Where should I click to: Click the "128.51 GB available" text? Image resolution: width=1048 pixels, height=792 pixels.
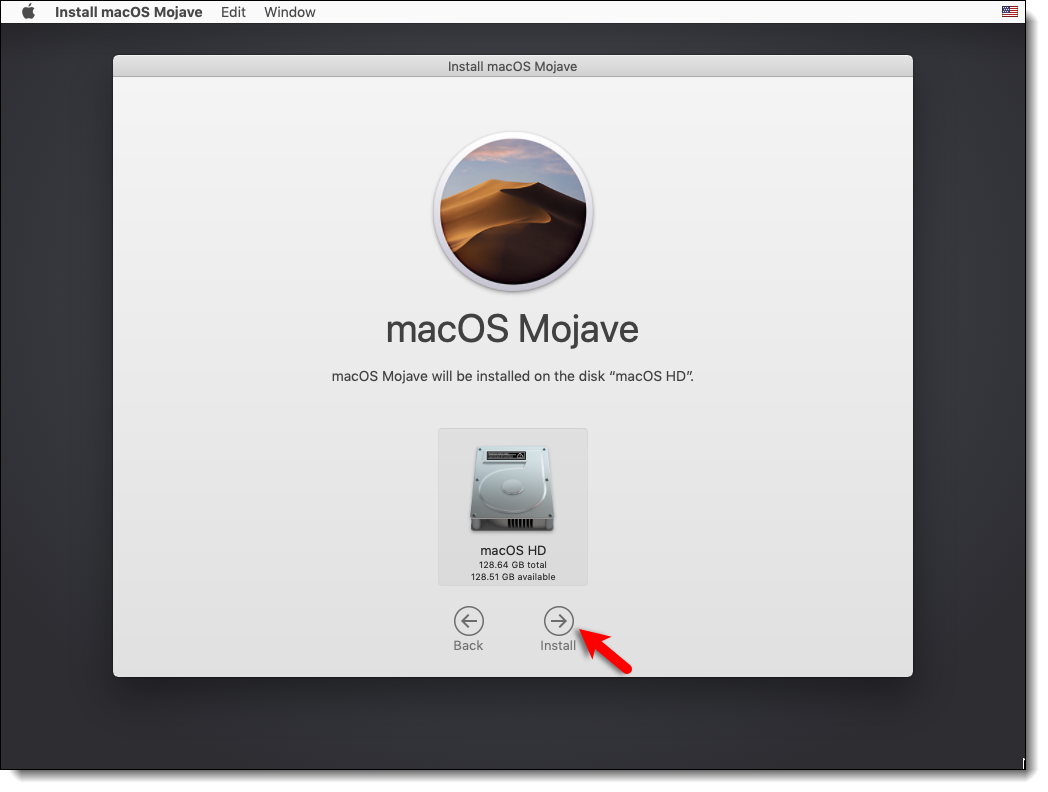pos(512,577)
